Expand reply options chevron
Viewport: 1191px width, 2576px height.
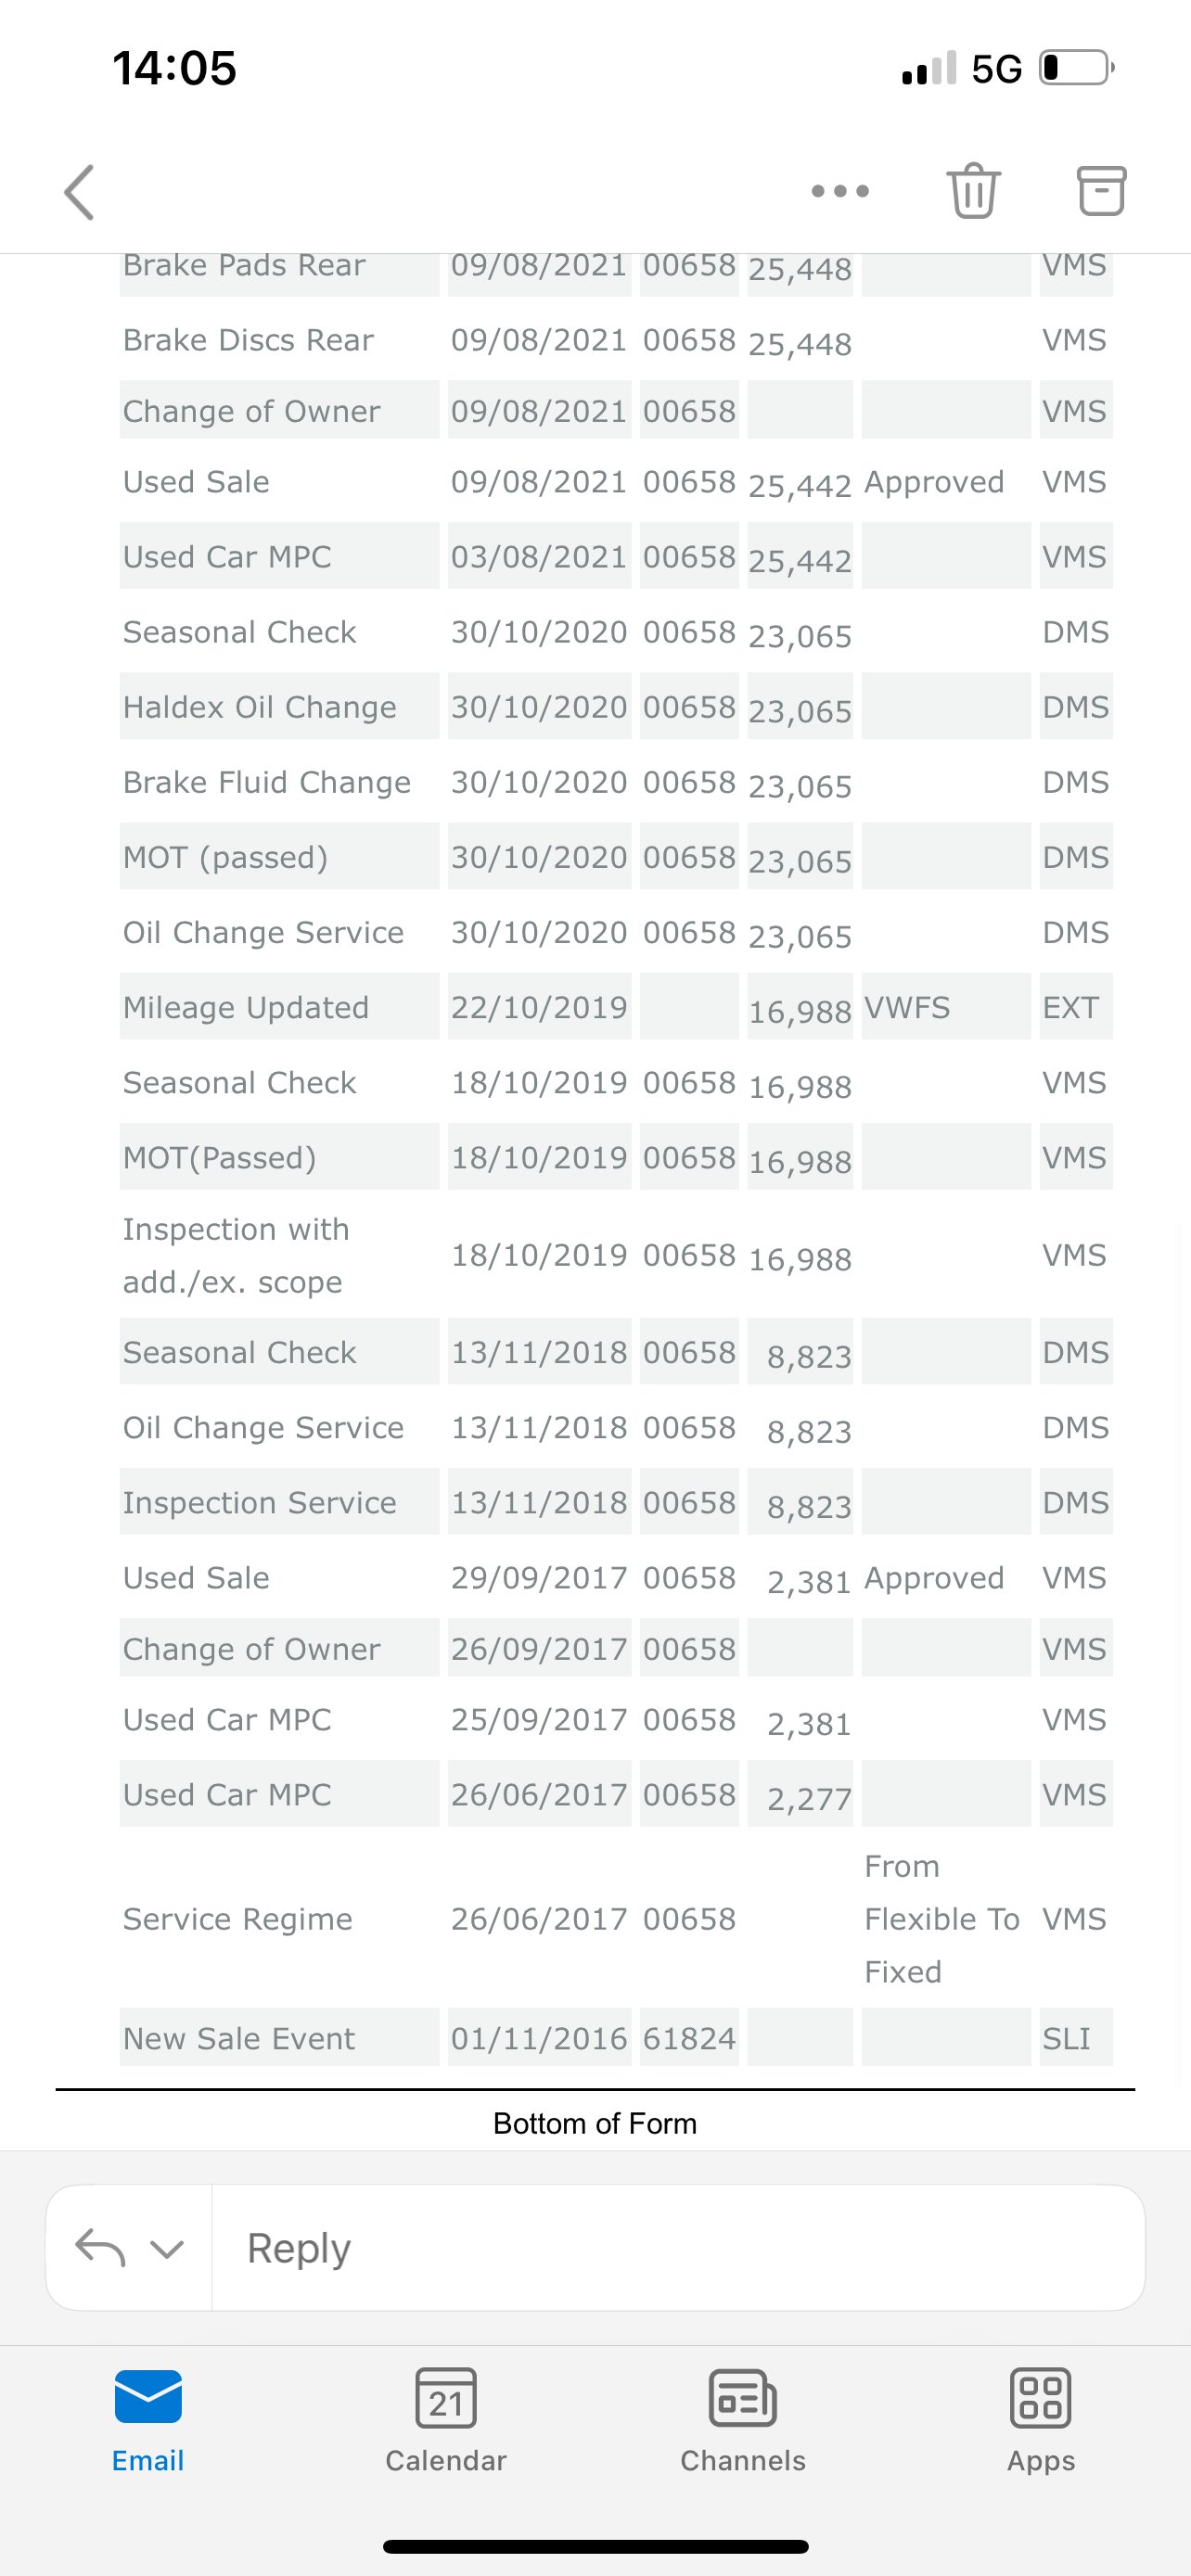[167, 2250]
